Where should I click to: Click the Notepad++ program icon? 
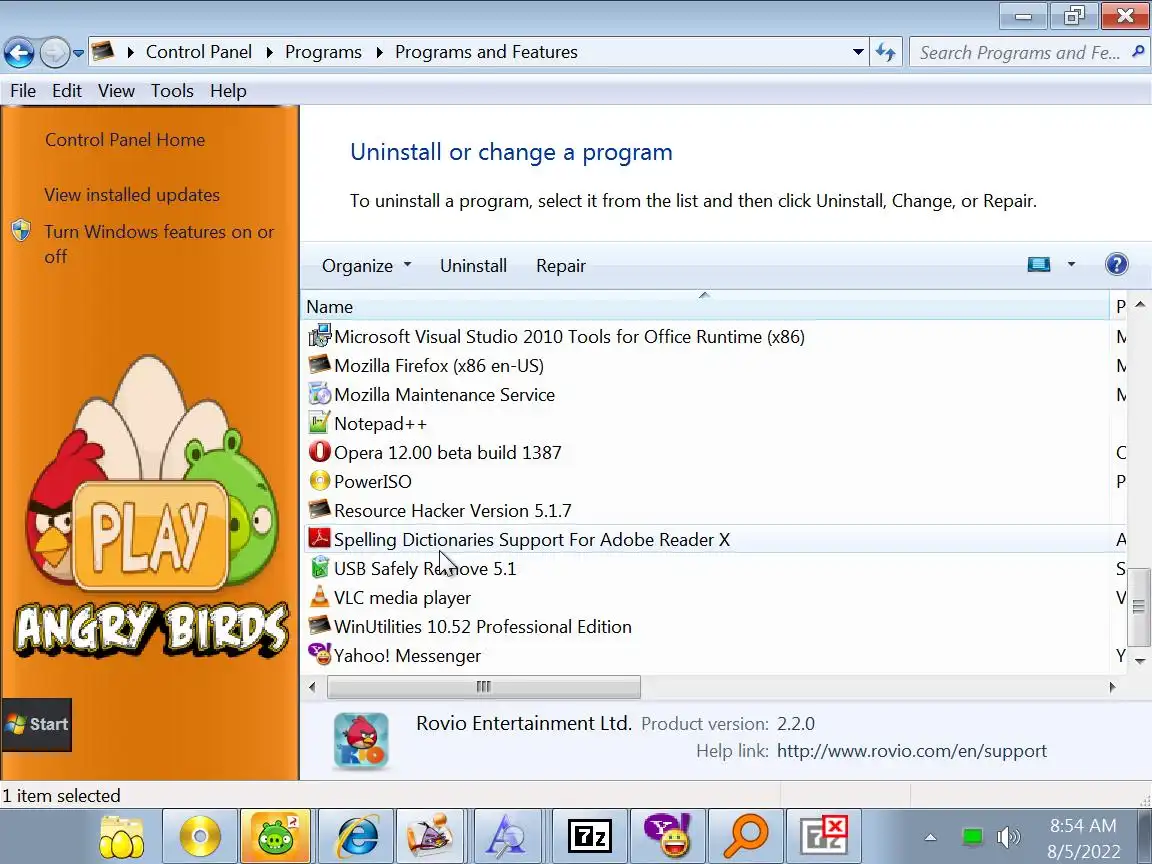click(319, 422)
